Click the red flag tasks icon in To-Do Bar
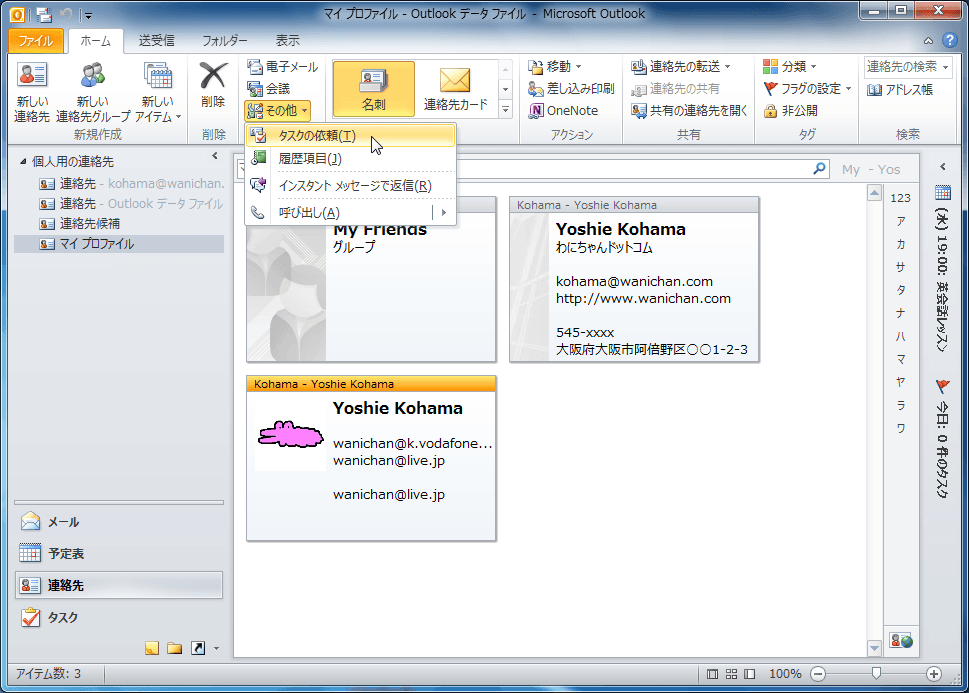 943,387
